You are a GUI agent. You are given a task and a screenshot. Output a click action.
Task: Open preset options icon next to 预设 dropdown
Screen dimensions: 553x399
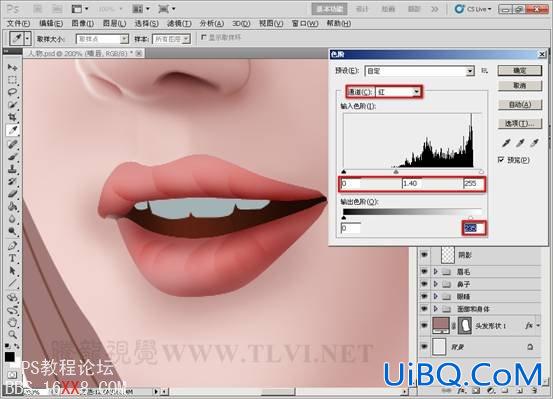click(485, 71)
